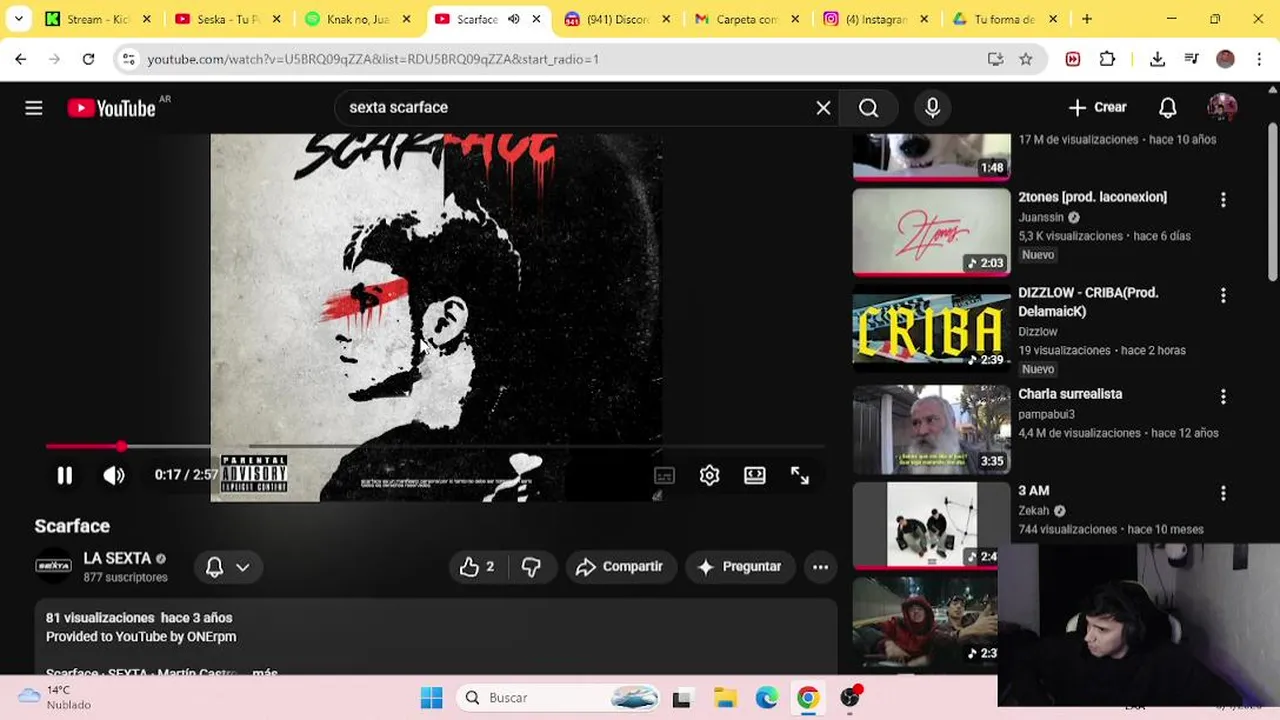This screenshot has width=1280, height=720.
Task: Open options menu for the '3 AM' video
Action: pos(1223,494)
